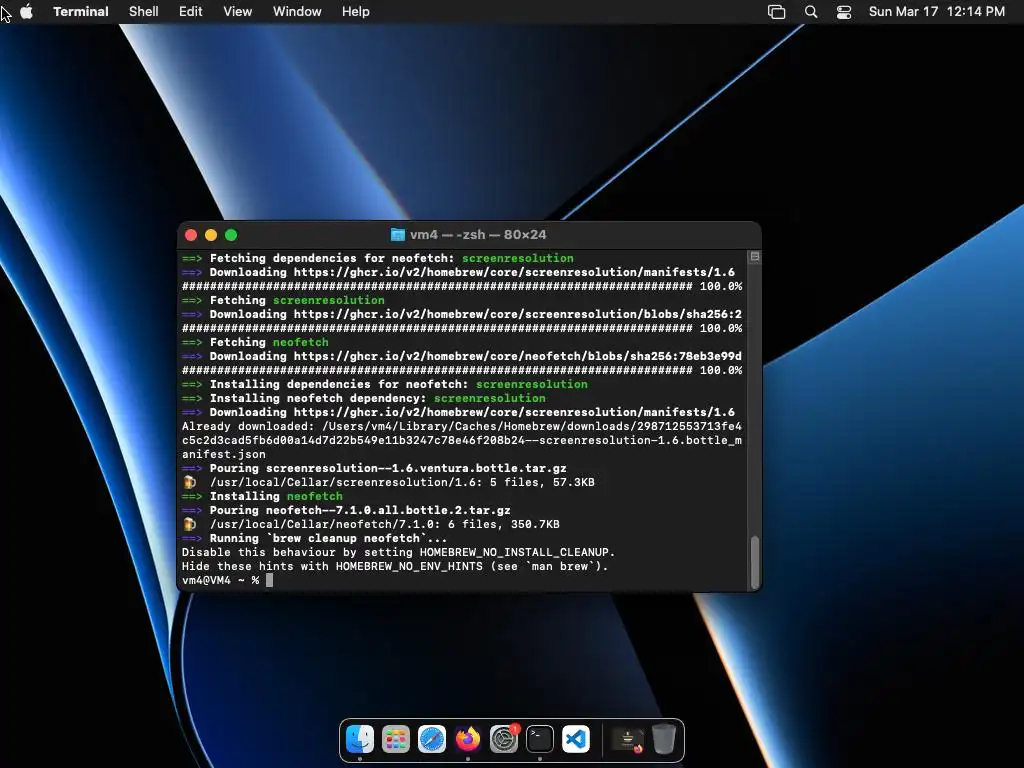
Task: Click the neofetch blobs download URL
Action: pyautogui.click(x=518, y=356)
